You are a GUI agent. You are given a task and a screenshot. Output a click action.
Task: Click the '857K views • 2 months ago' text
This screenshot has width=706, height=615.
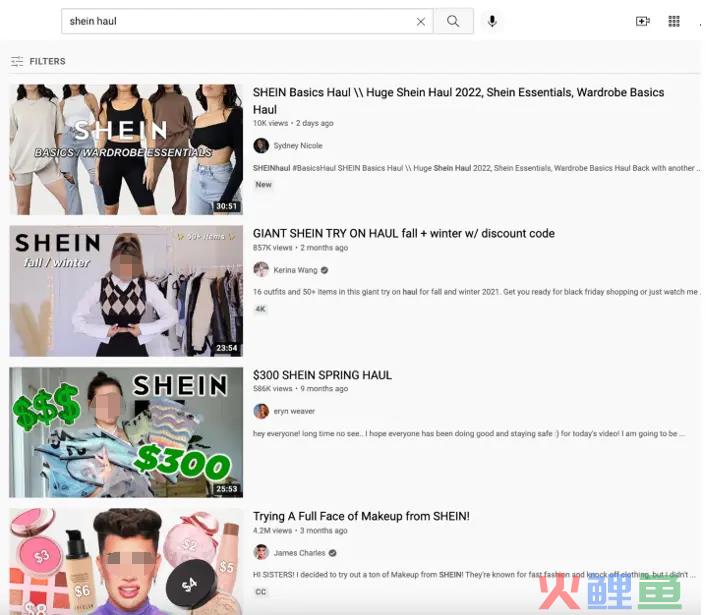tap(300, 248)
